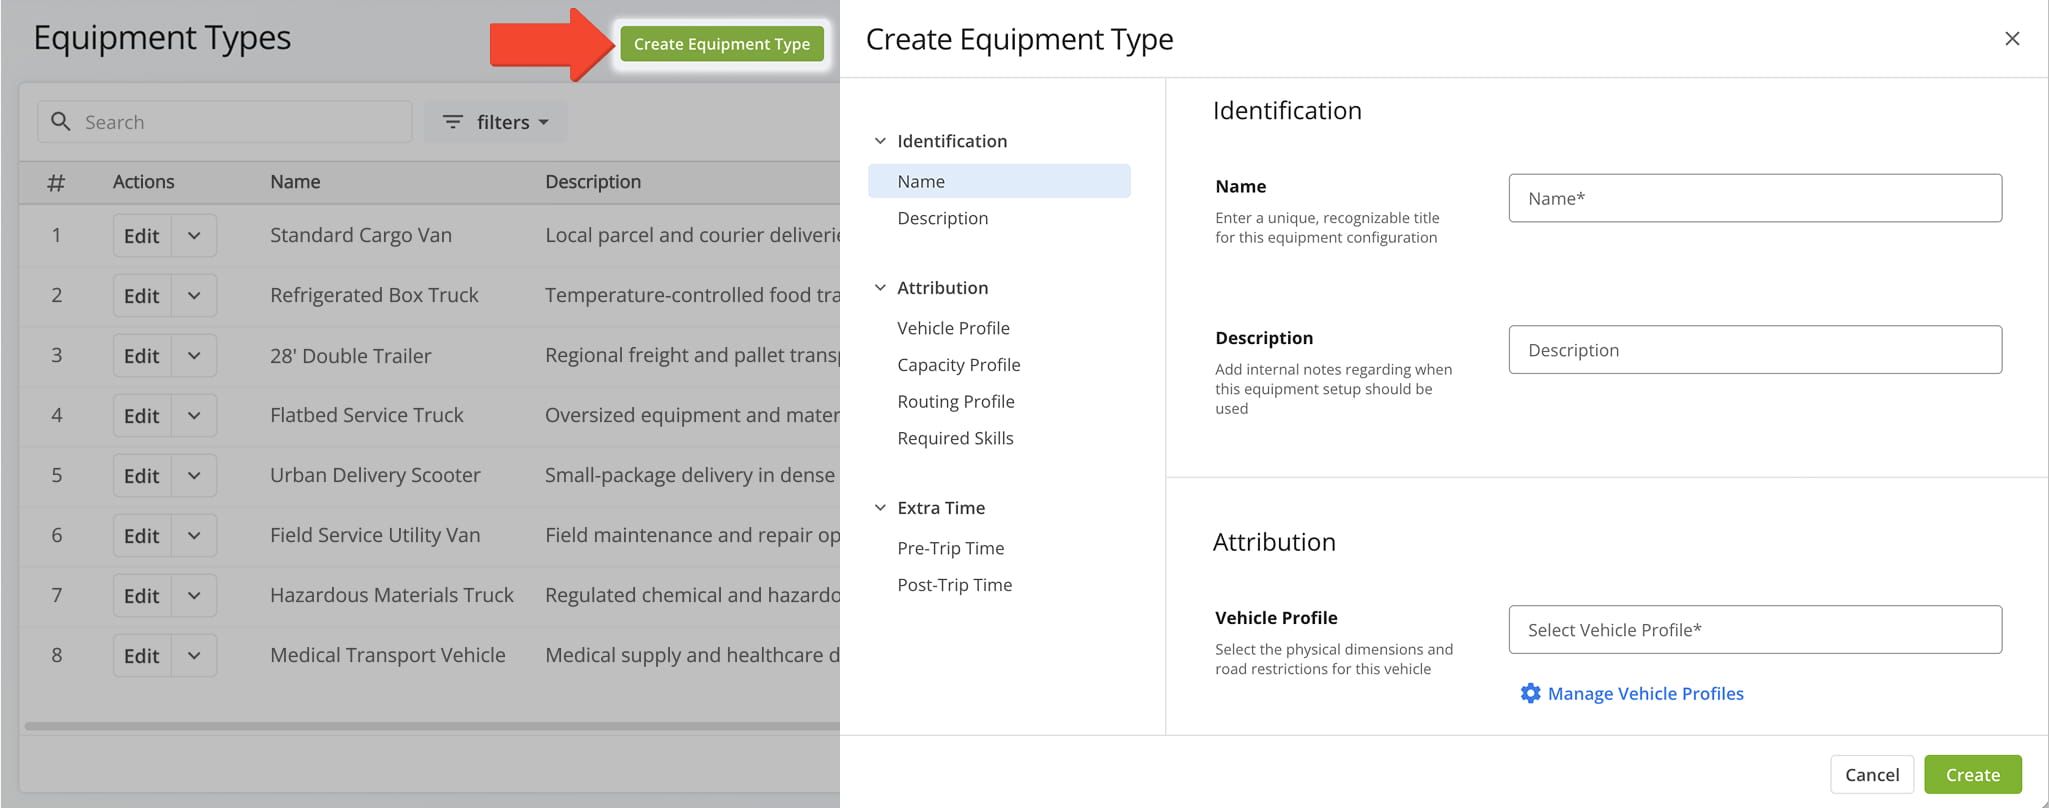Viewport: 2049px width, 808px height.
Task: Open the action dropdown for Standard Cargo Van
Action: click(194, 236)
